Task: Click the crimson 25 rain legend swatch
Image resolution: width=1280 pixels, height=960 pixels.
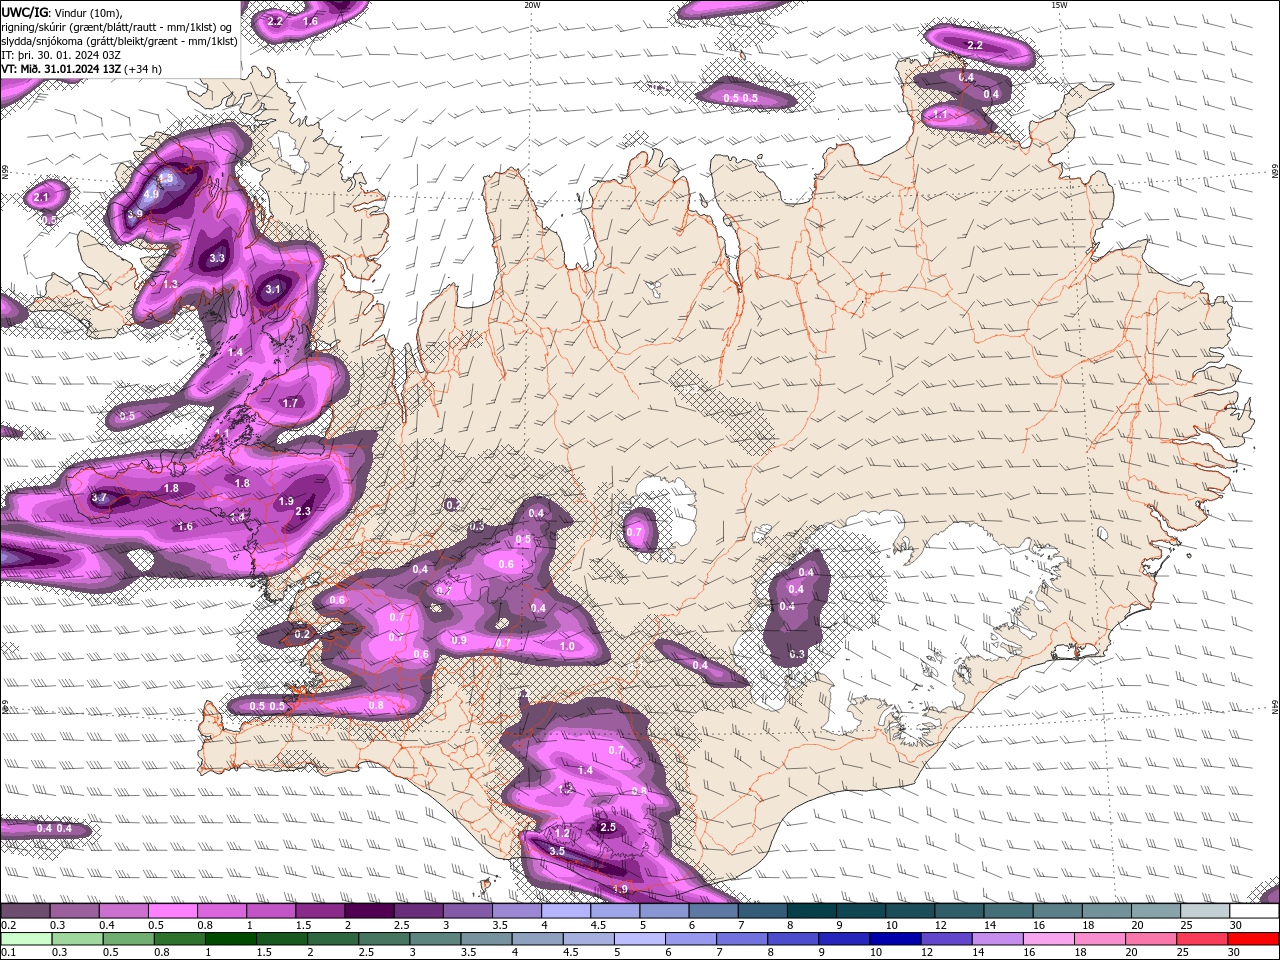Action: [x=1201, y=939]
